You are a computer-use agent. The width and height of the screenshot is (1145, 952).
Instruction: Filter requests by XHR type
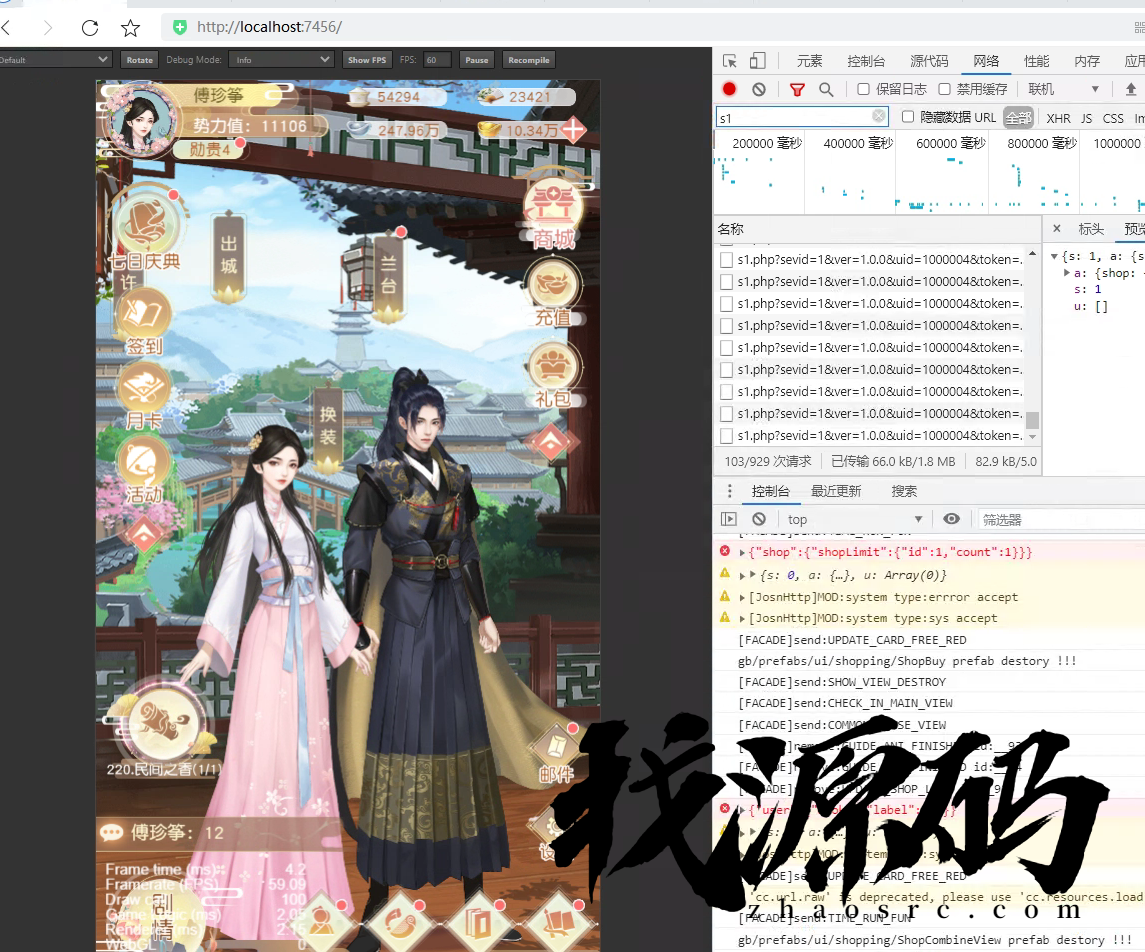pos(1058,118)
